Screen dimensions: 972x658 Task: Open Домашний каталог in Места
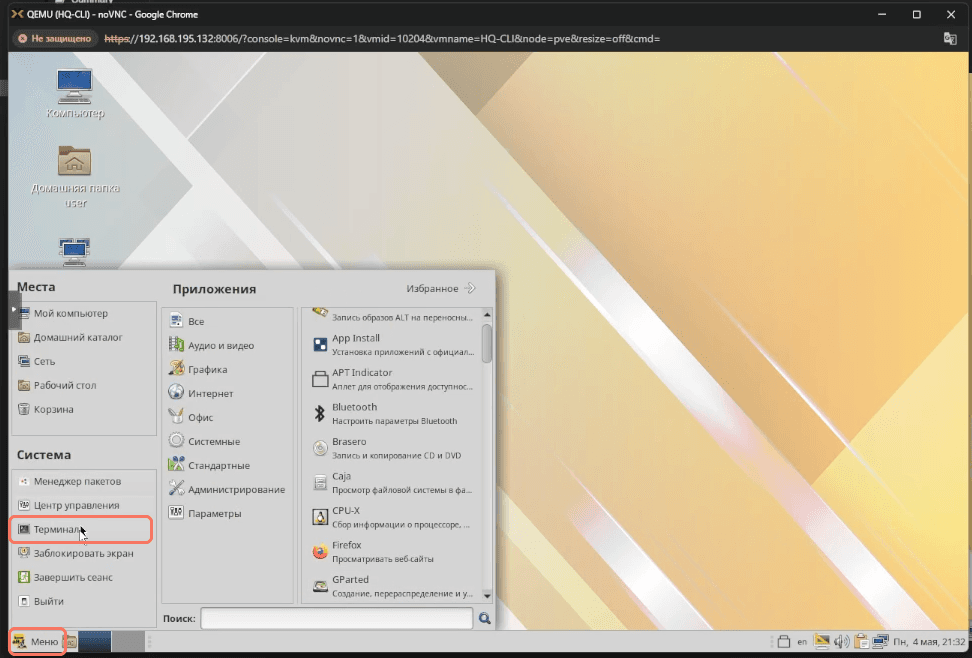[x=84, y=337]
